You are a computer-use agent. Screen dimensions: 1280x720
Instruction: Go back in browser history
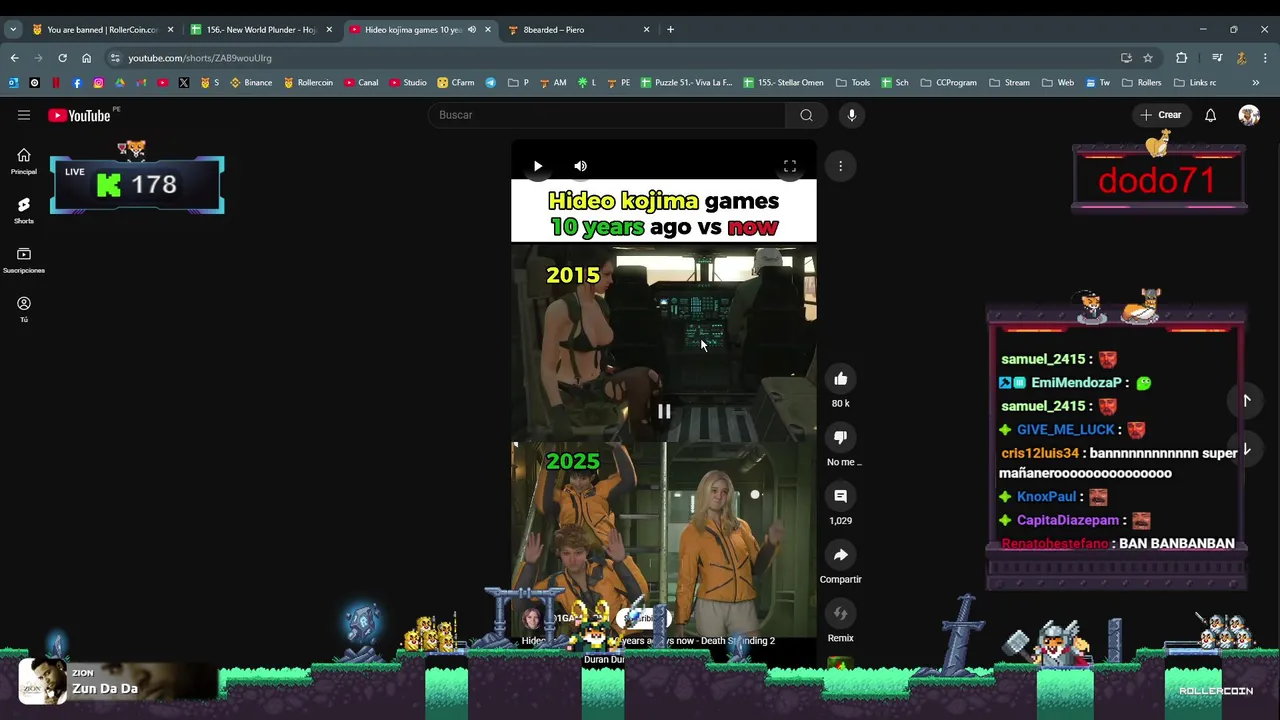click(x=14, y=58)
